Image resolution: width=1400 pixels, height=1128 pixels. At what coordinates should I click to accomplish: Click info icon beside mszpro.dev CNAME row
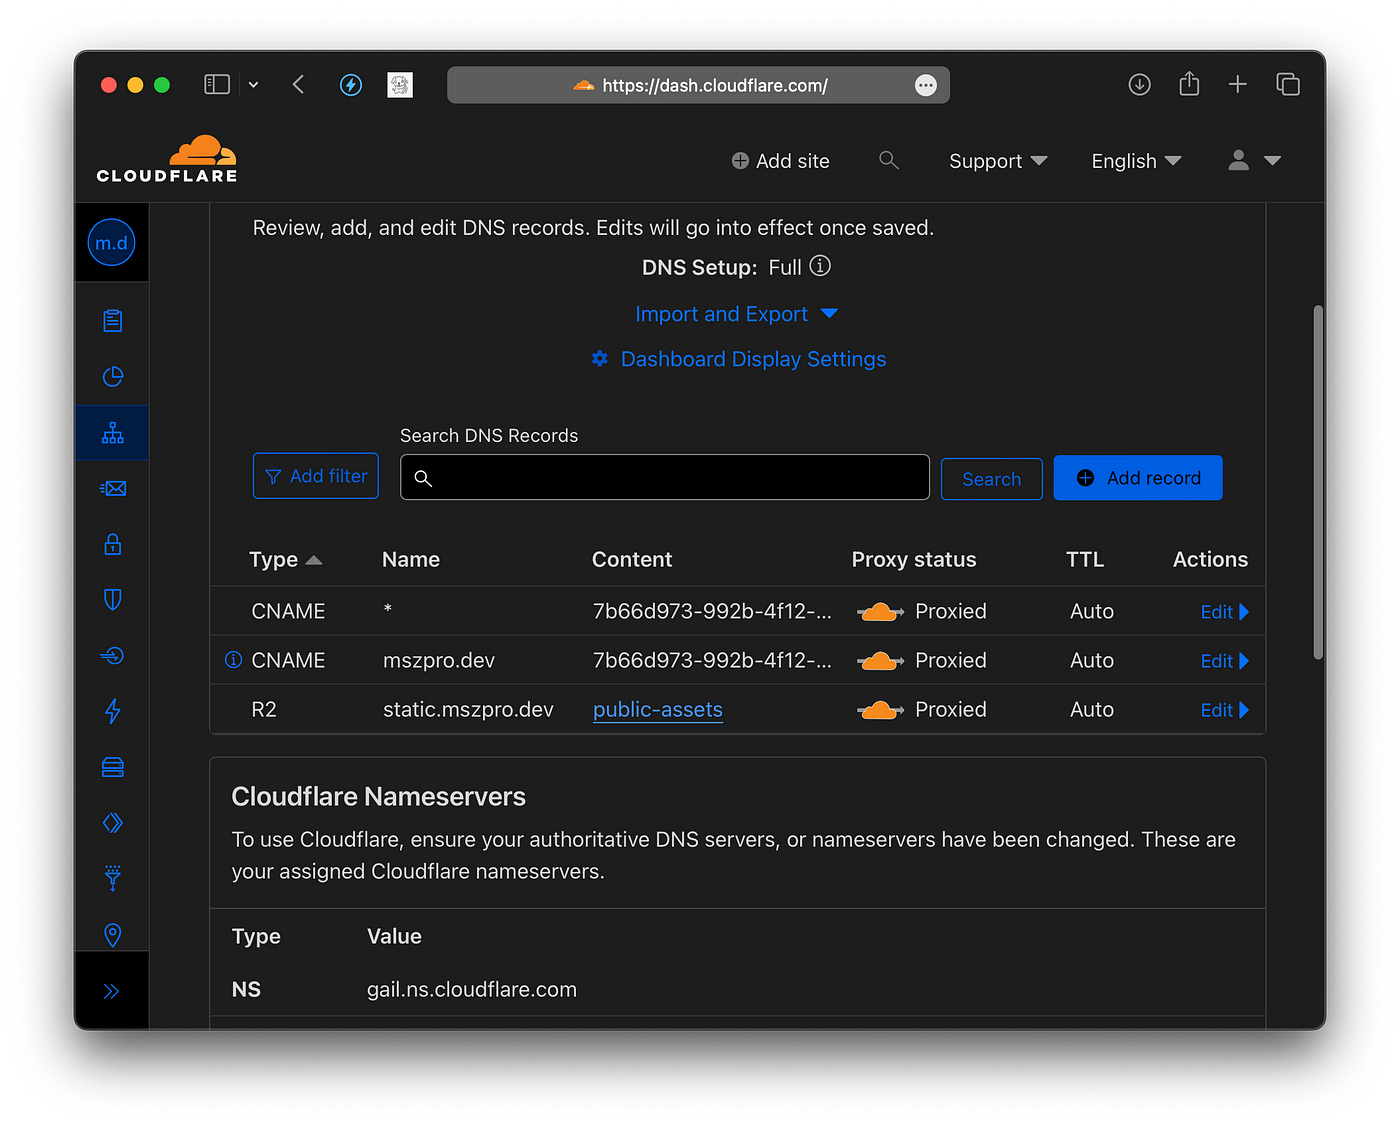tap(233, 660)
